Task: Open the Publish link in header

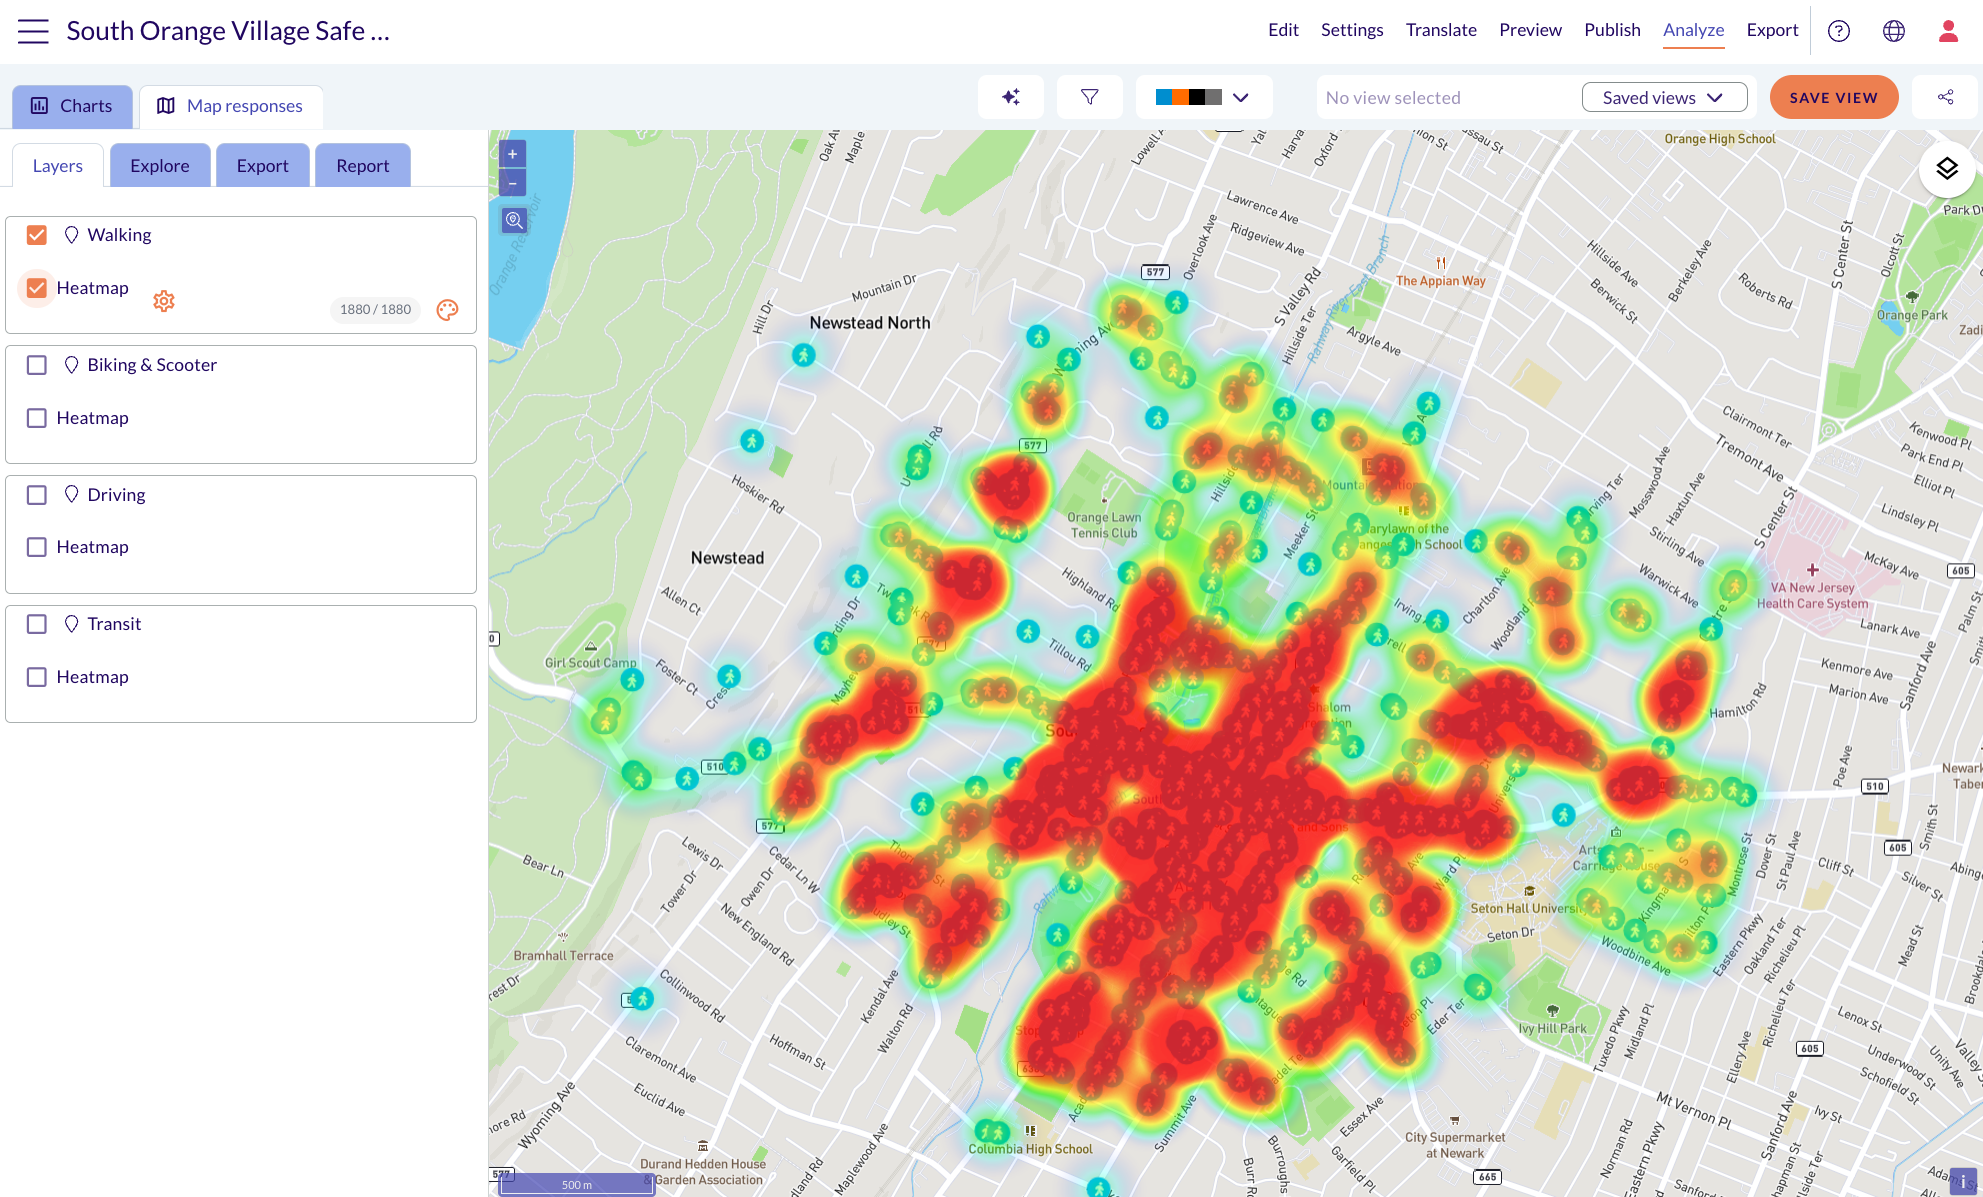Action: pos(1612,30)
